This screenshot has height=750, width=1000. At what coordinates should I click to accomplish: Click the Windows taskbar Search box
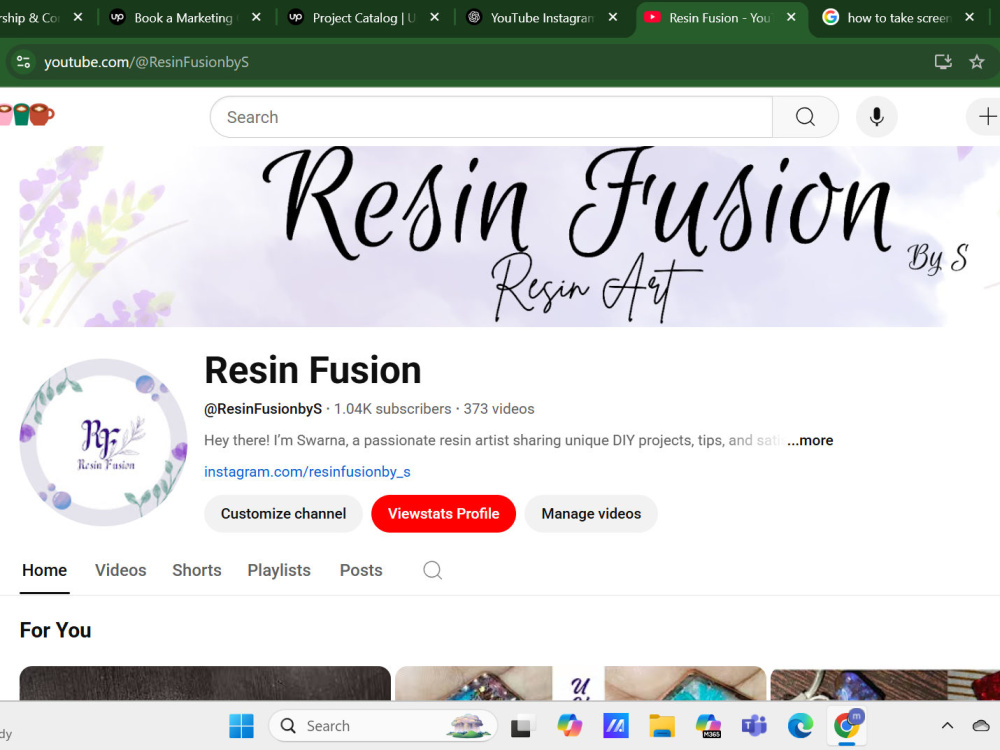383,726
